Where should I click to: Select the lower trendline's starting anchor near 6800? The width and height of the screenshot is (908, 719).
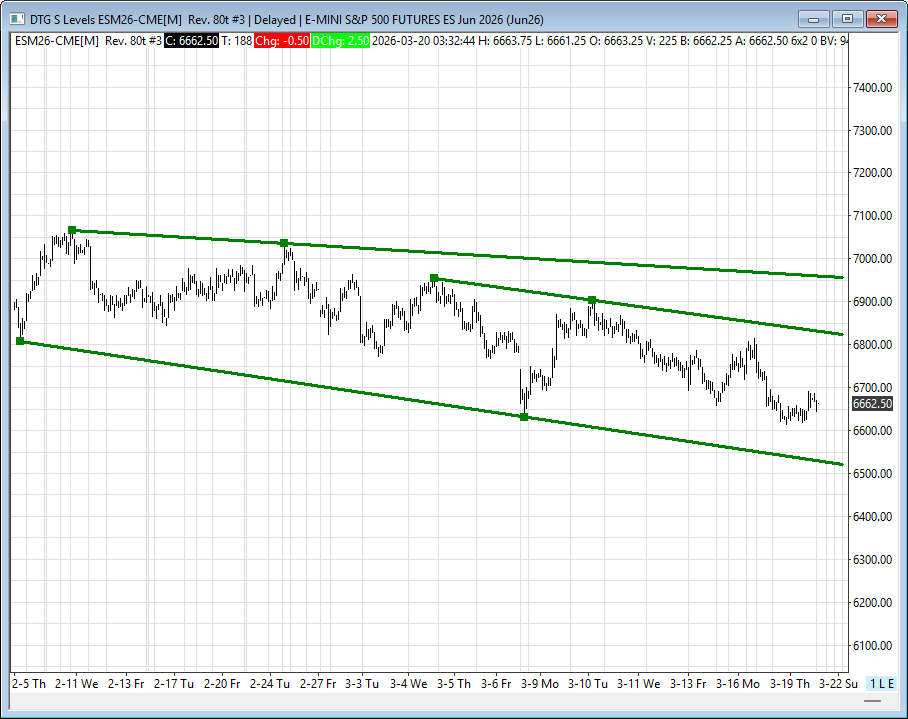coord(20,341)
